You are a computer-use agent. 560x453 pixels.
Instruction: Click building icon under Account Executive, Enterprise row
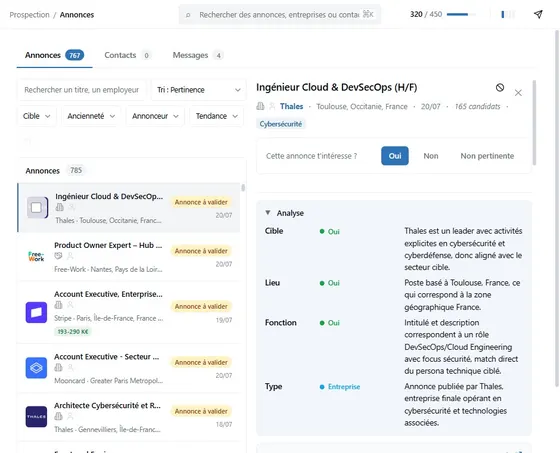click(58, 305)
